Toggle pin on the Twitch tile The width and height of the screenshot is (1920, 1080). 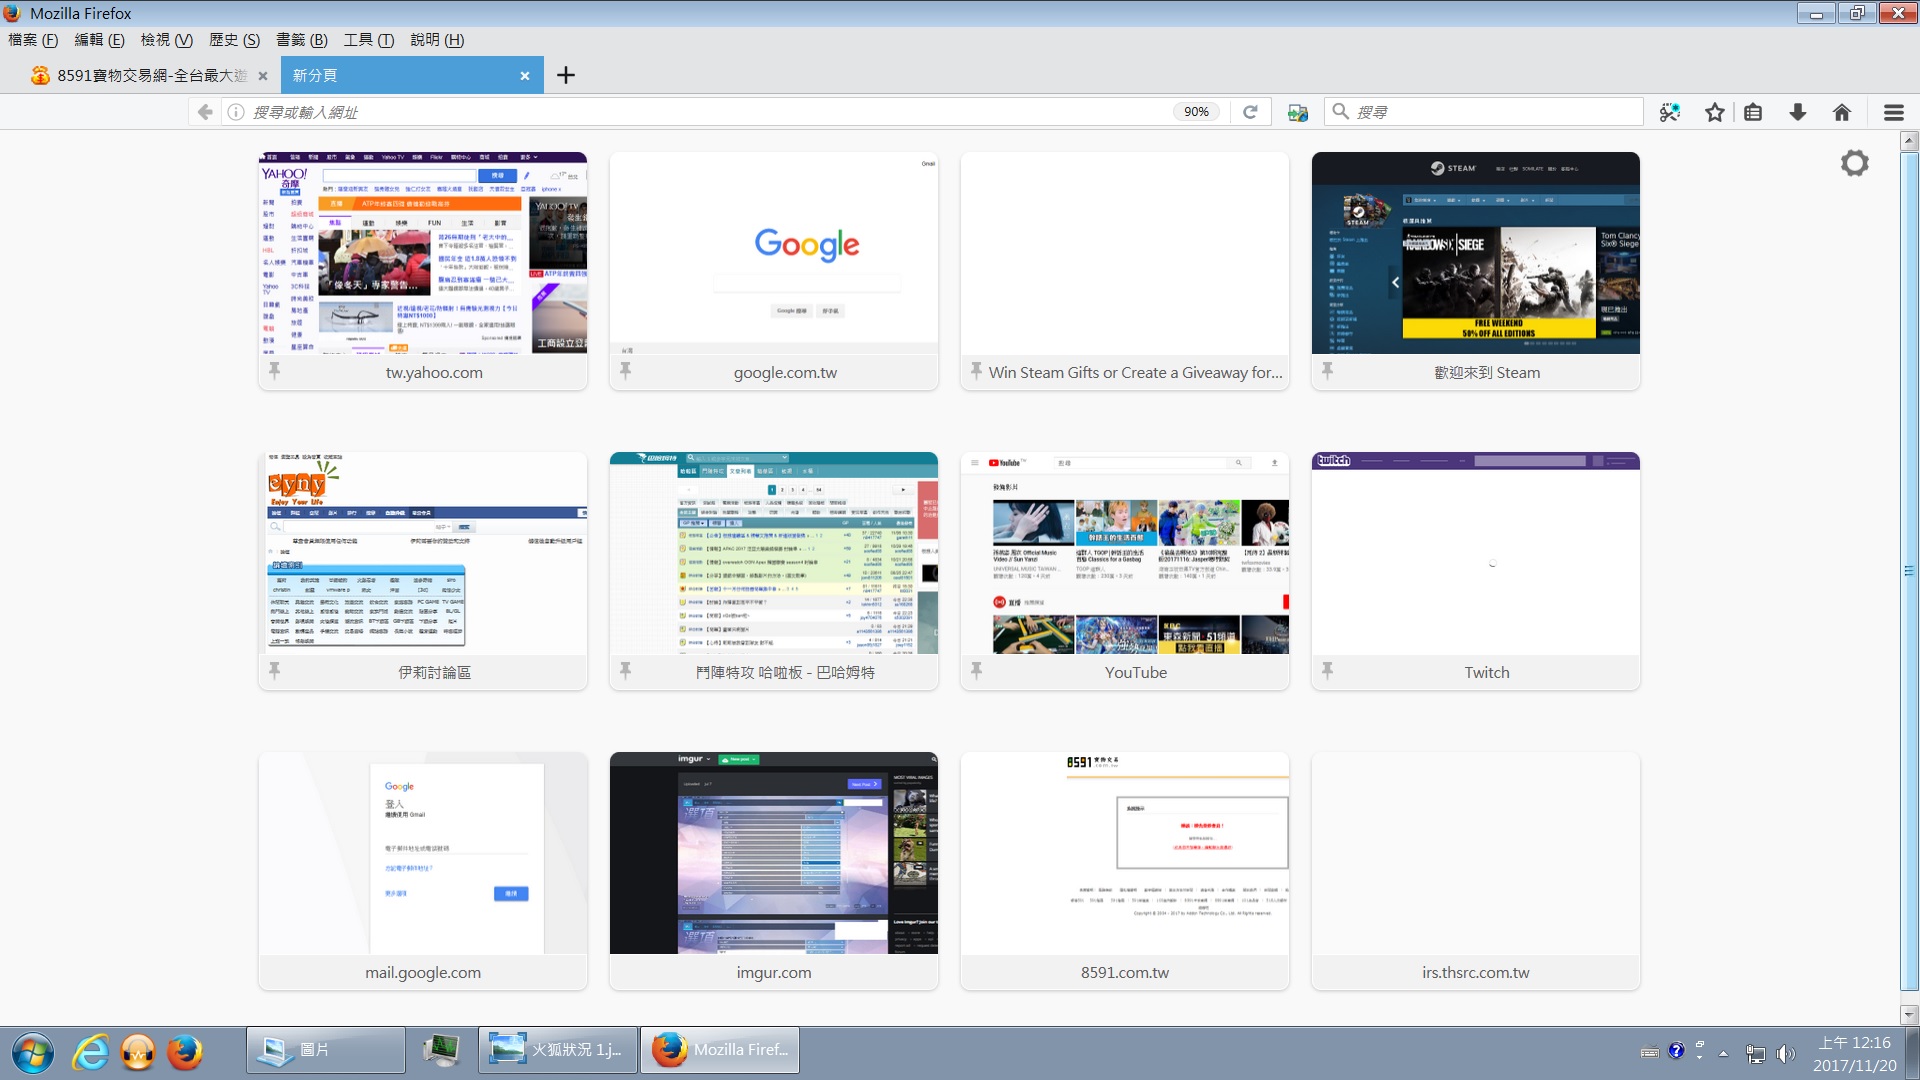point(1327,671)
